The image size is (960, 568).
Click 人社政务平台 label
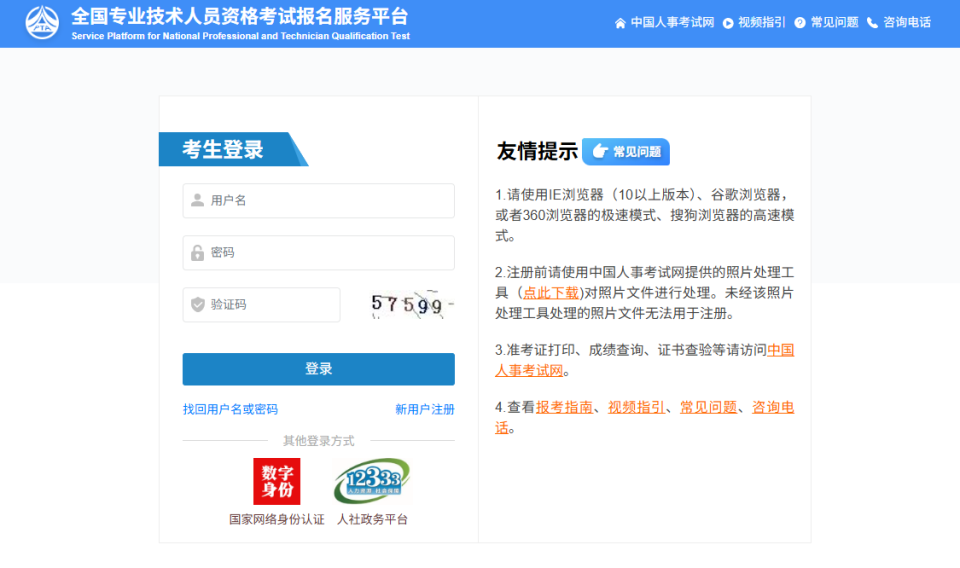click(372, 519)
